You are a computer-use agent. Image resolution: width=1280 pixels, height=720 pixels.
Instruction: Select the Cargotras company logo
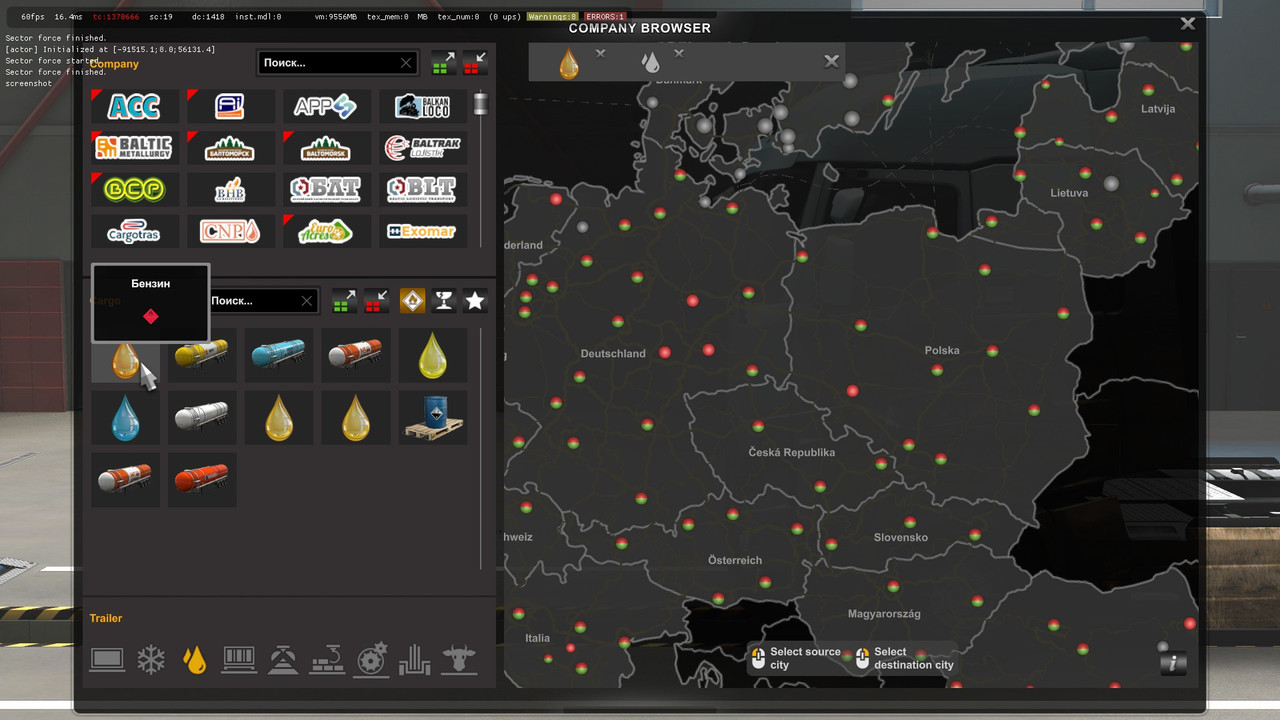[135, 231]
